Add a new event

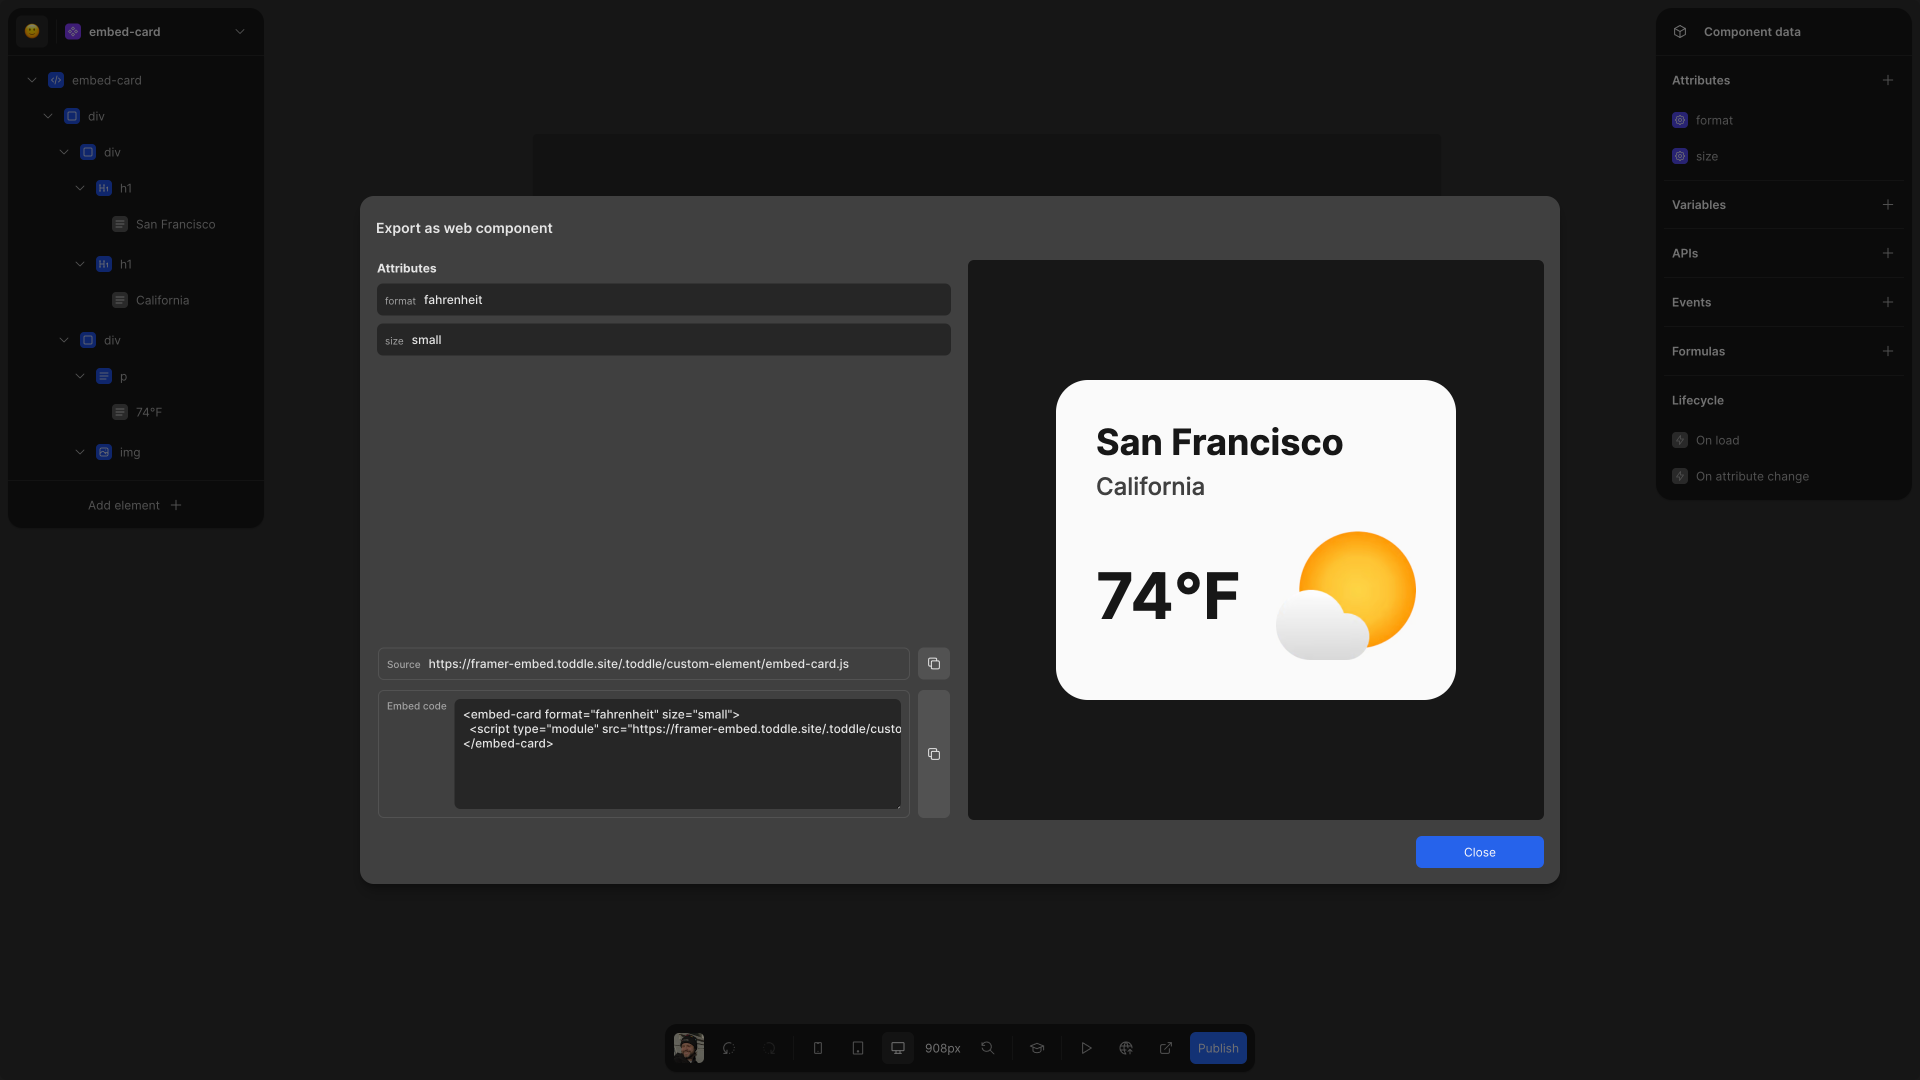tap(1888, 302)
